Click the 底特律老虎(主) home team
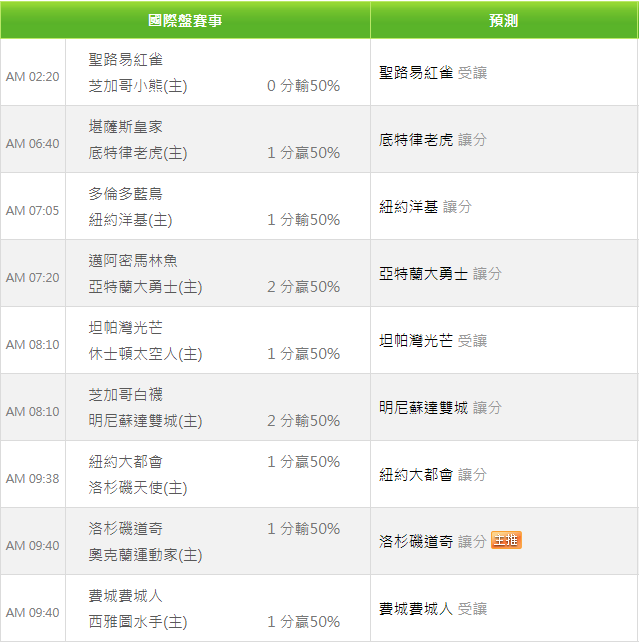This screenshot has height=643, width=639. point(138,153)
